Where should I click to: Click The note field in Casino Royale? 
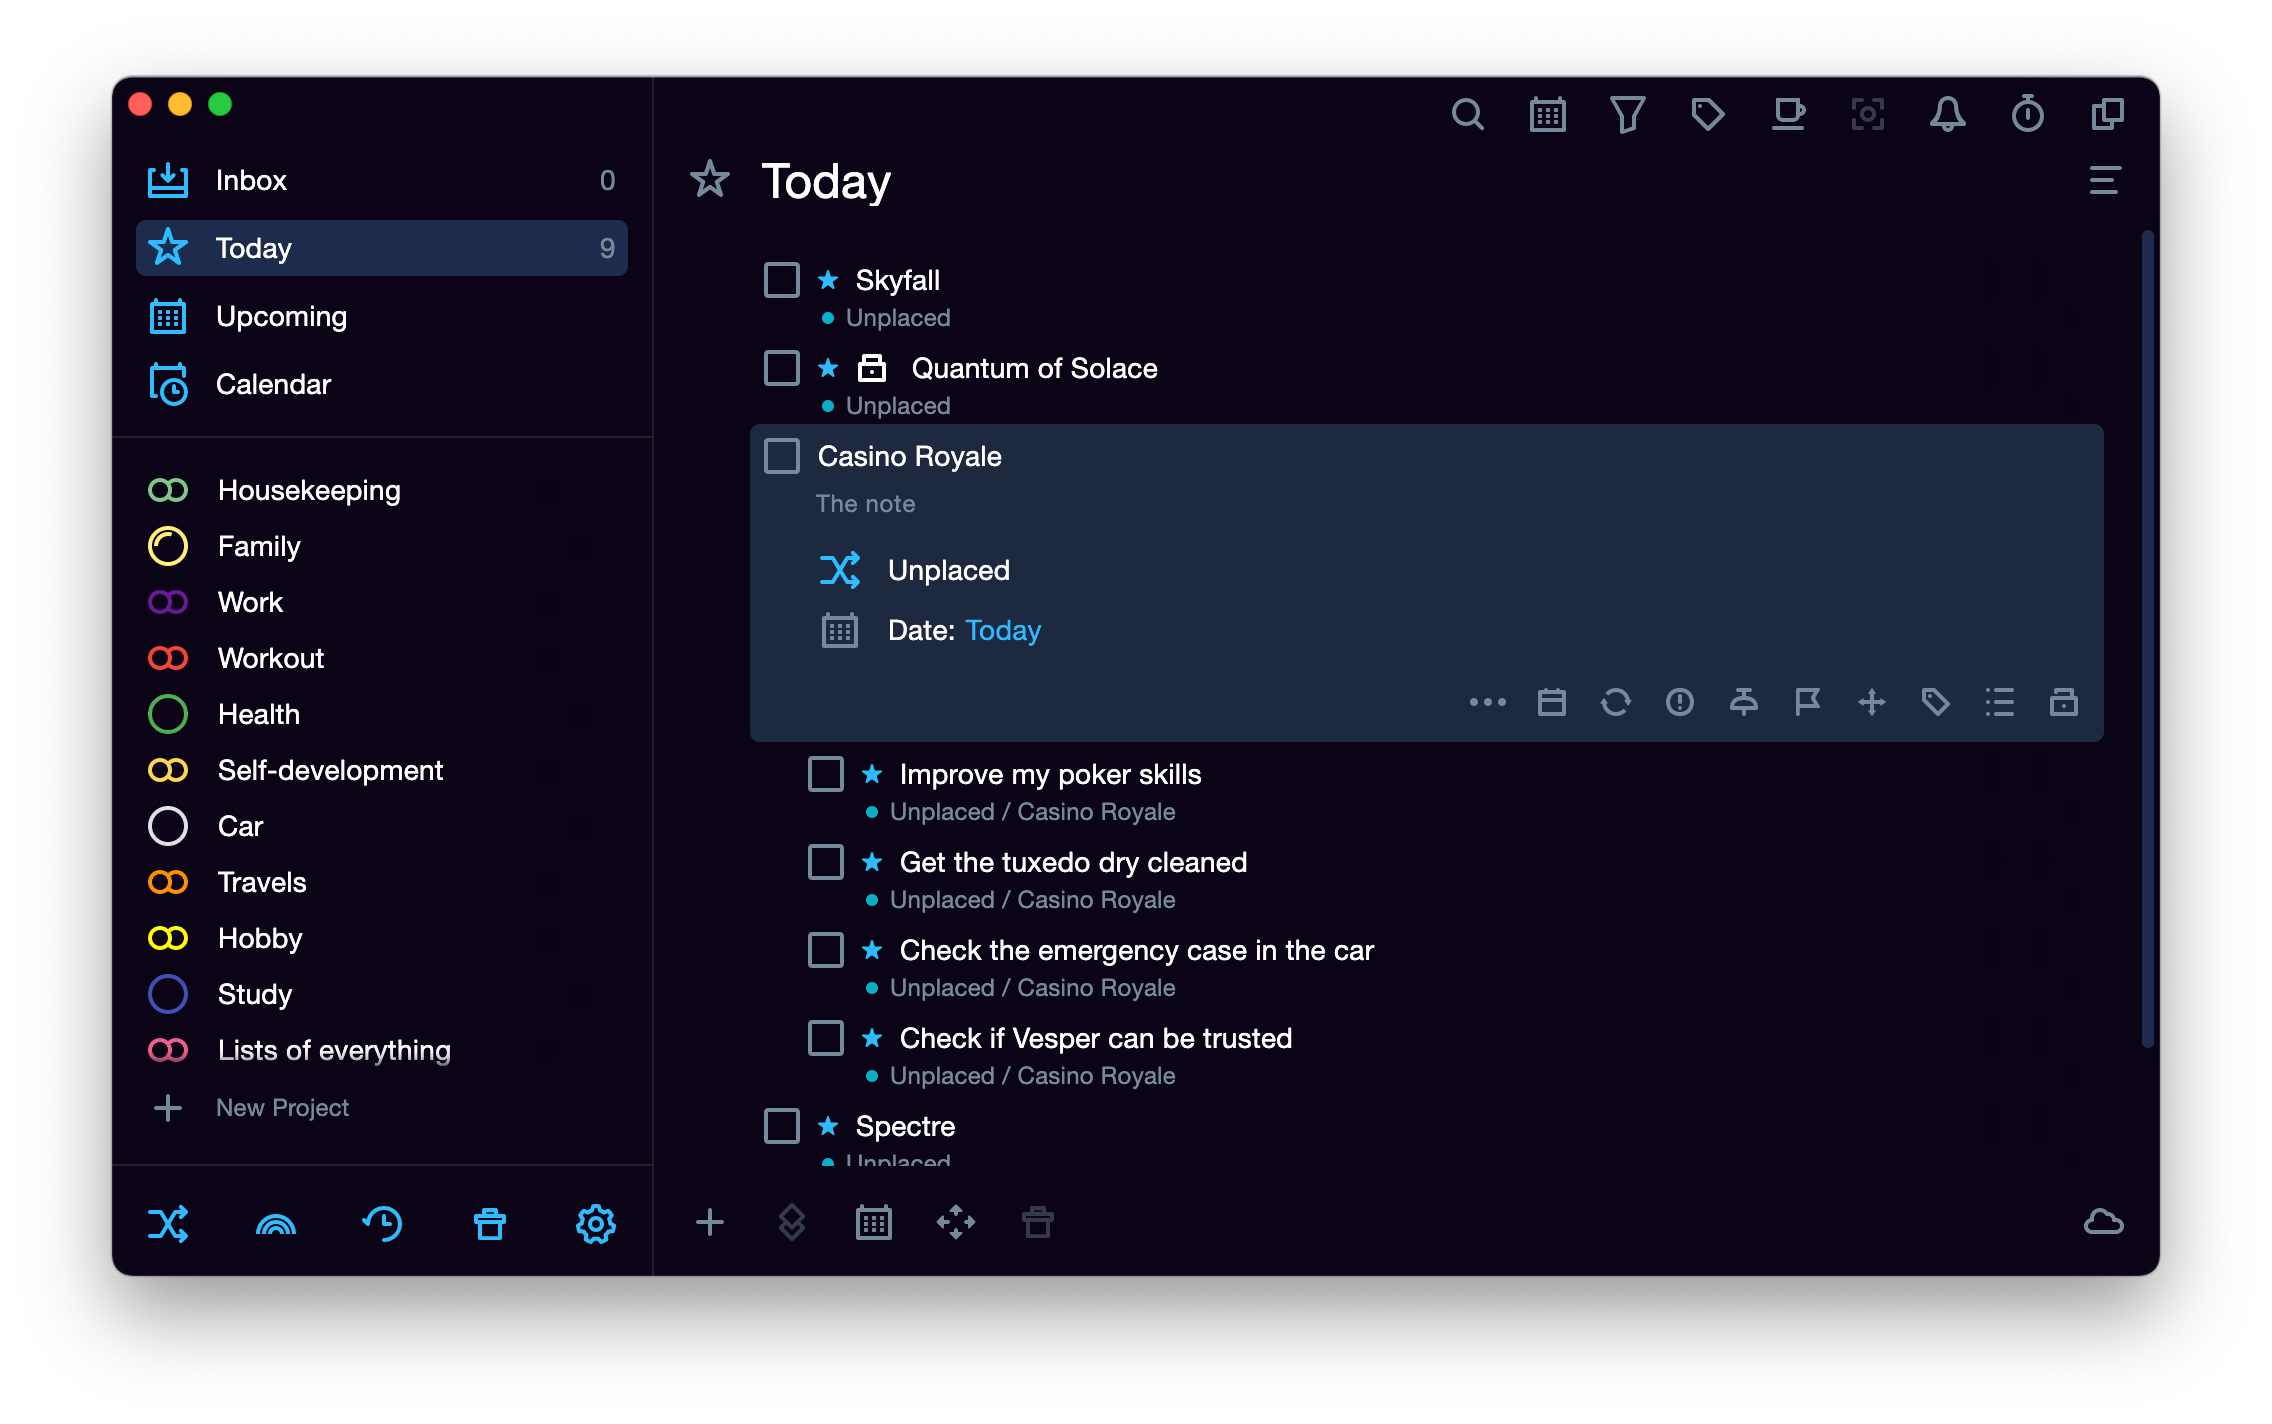point(866,504)
